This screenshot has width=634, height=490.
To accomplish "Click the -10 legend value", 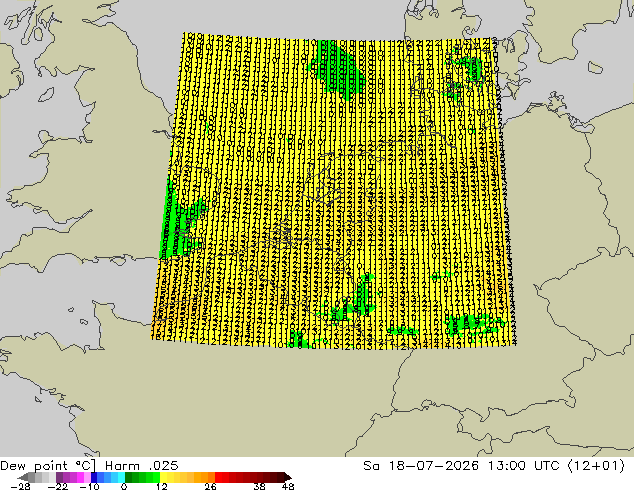I will [90, 486].
